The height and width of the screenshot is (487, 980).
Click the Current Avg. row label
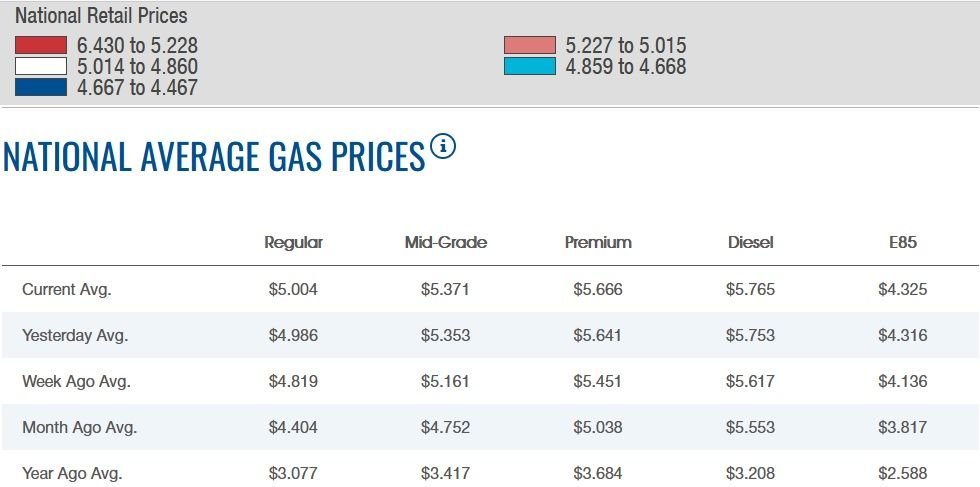point(66,290)
